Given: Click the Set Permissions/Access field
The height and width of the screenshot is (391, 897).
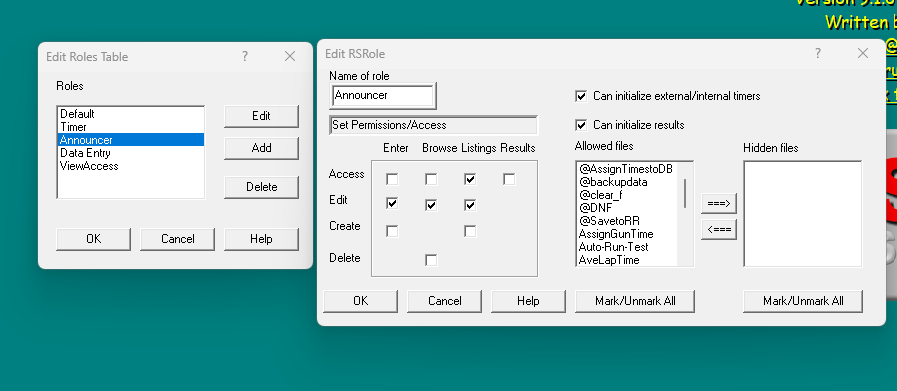Looking at the screenshot, I should pyautogui.click(x=434, y=125).
